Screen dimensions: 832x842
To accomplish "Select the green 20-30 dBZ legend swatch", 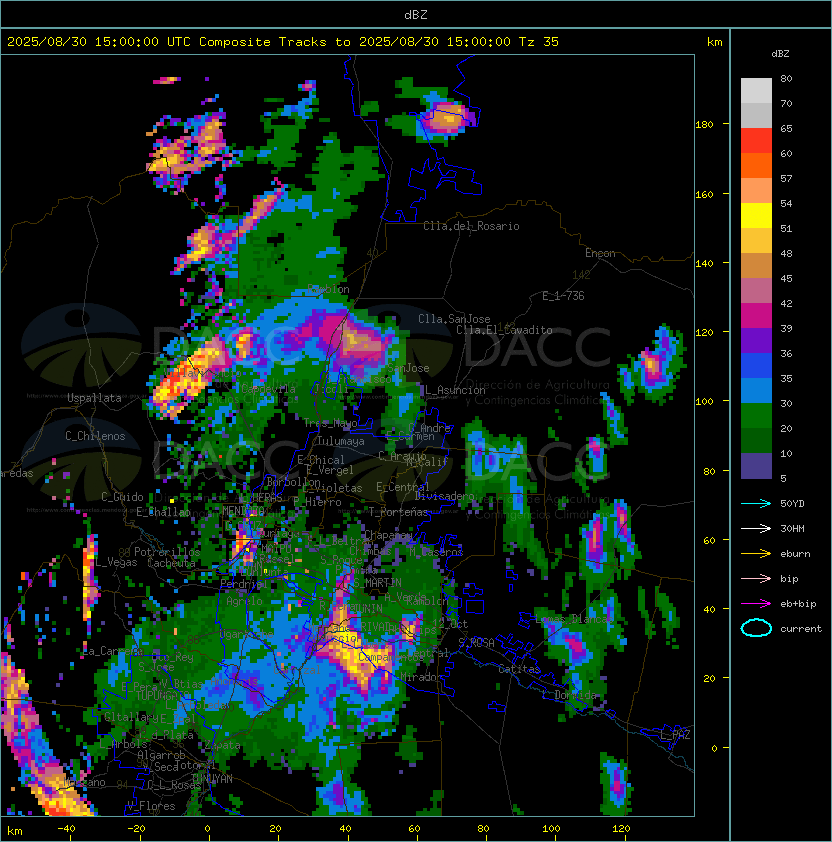I will [756, 416].
